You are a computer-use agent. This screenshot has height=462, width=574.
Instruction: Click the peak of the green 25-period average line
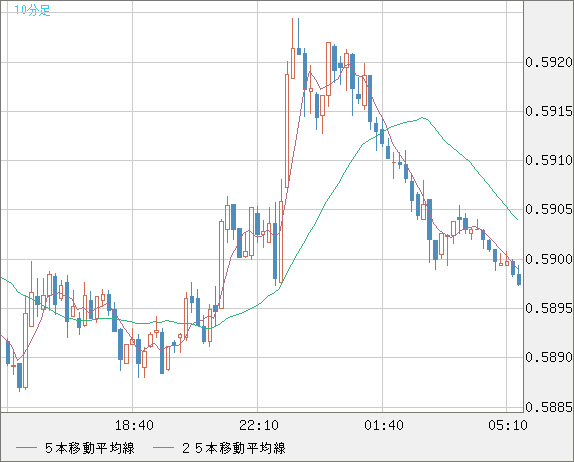(x=422, y=118)
